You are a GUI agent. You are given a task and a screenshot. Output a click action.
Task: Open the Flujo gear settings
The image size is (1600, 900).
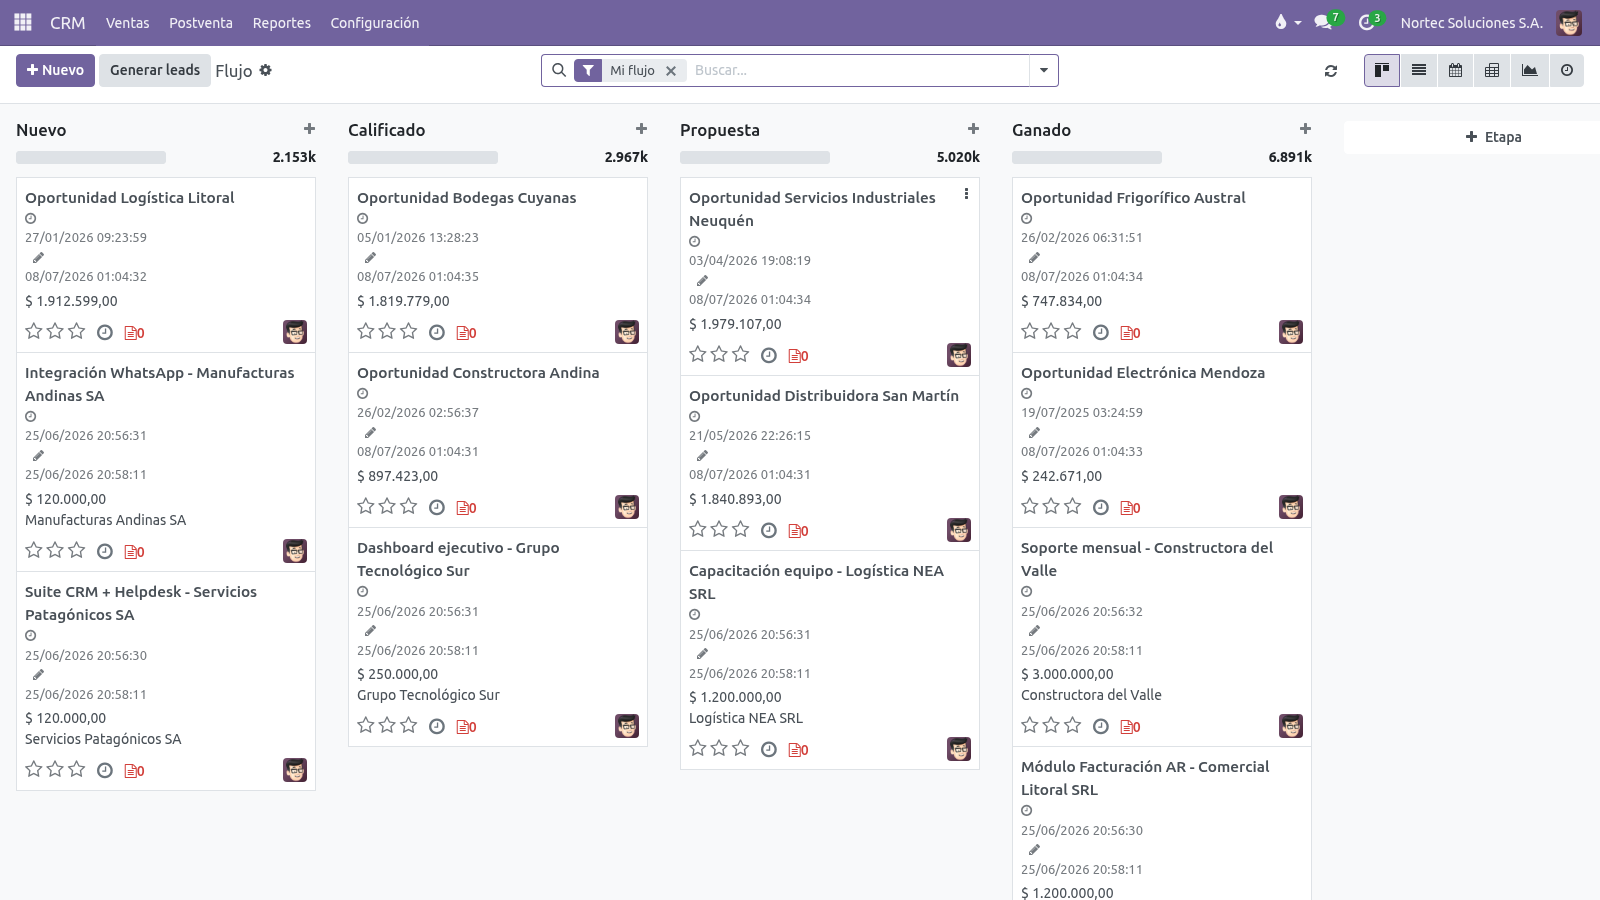(266, 70)
